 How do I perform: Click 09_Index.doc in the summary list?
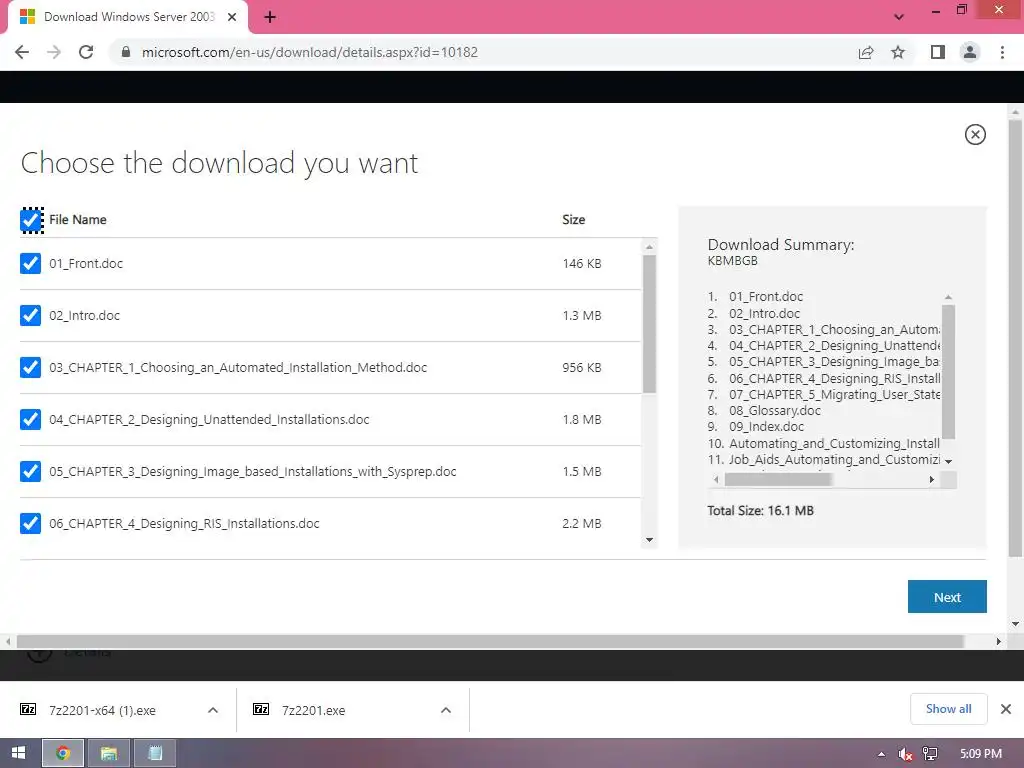coord(766,426)
